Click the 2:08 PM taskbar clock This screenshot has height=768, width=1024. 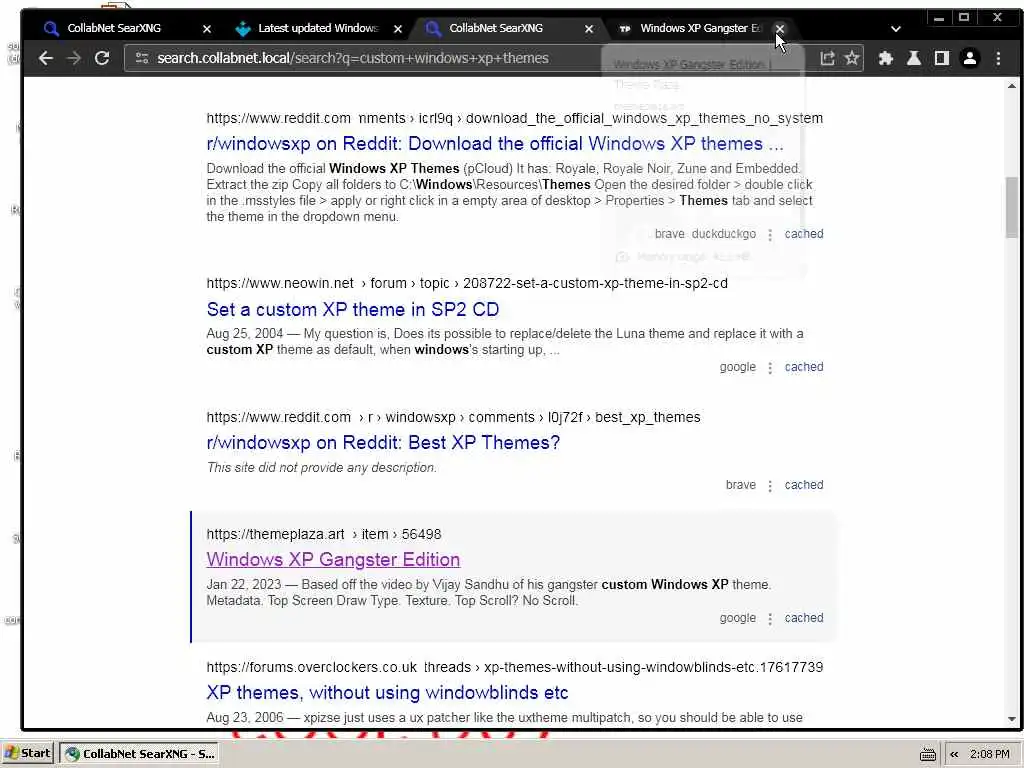tap(990, 754)
